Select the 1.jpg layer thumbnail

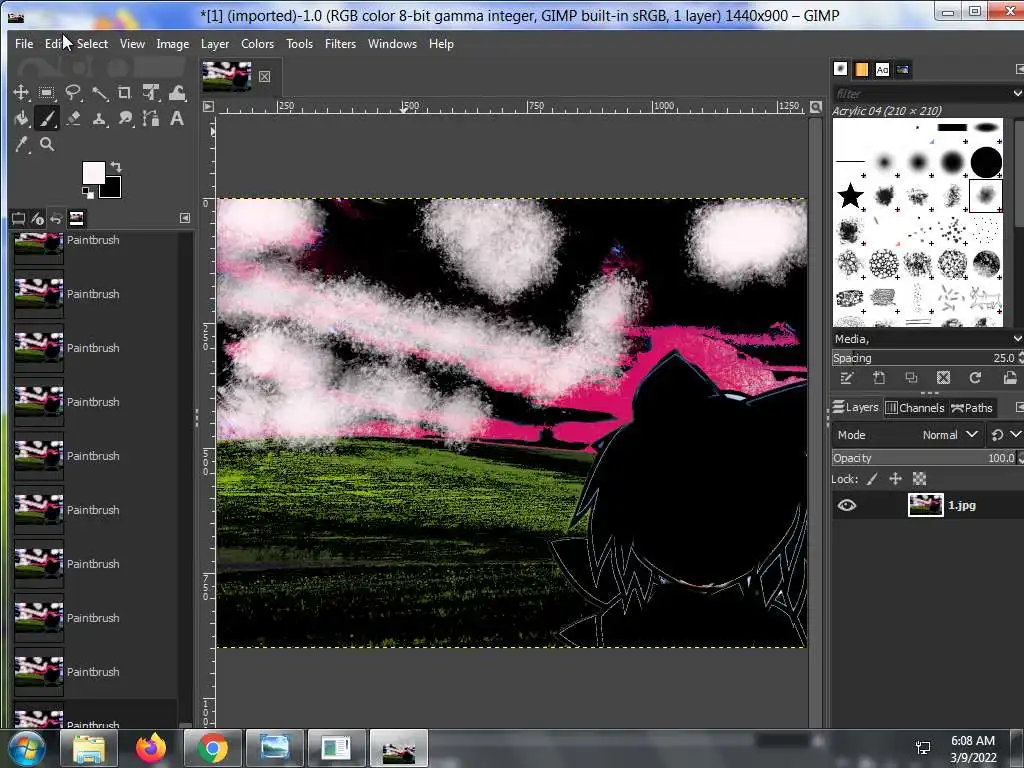pos(925,505)
